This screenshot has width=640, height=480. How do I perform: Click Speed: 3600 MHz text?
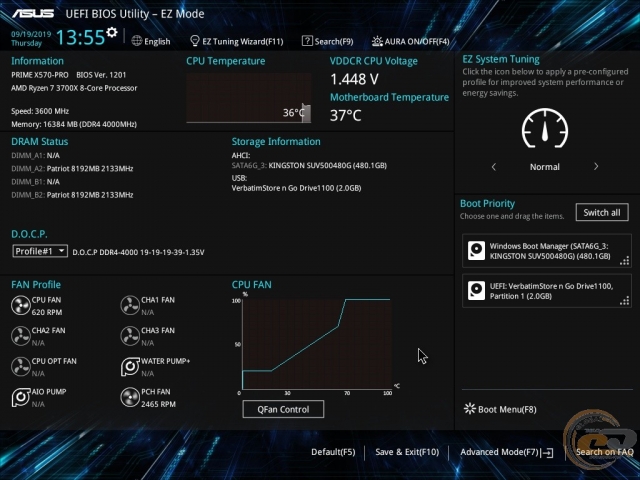[40, 111]
